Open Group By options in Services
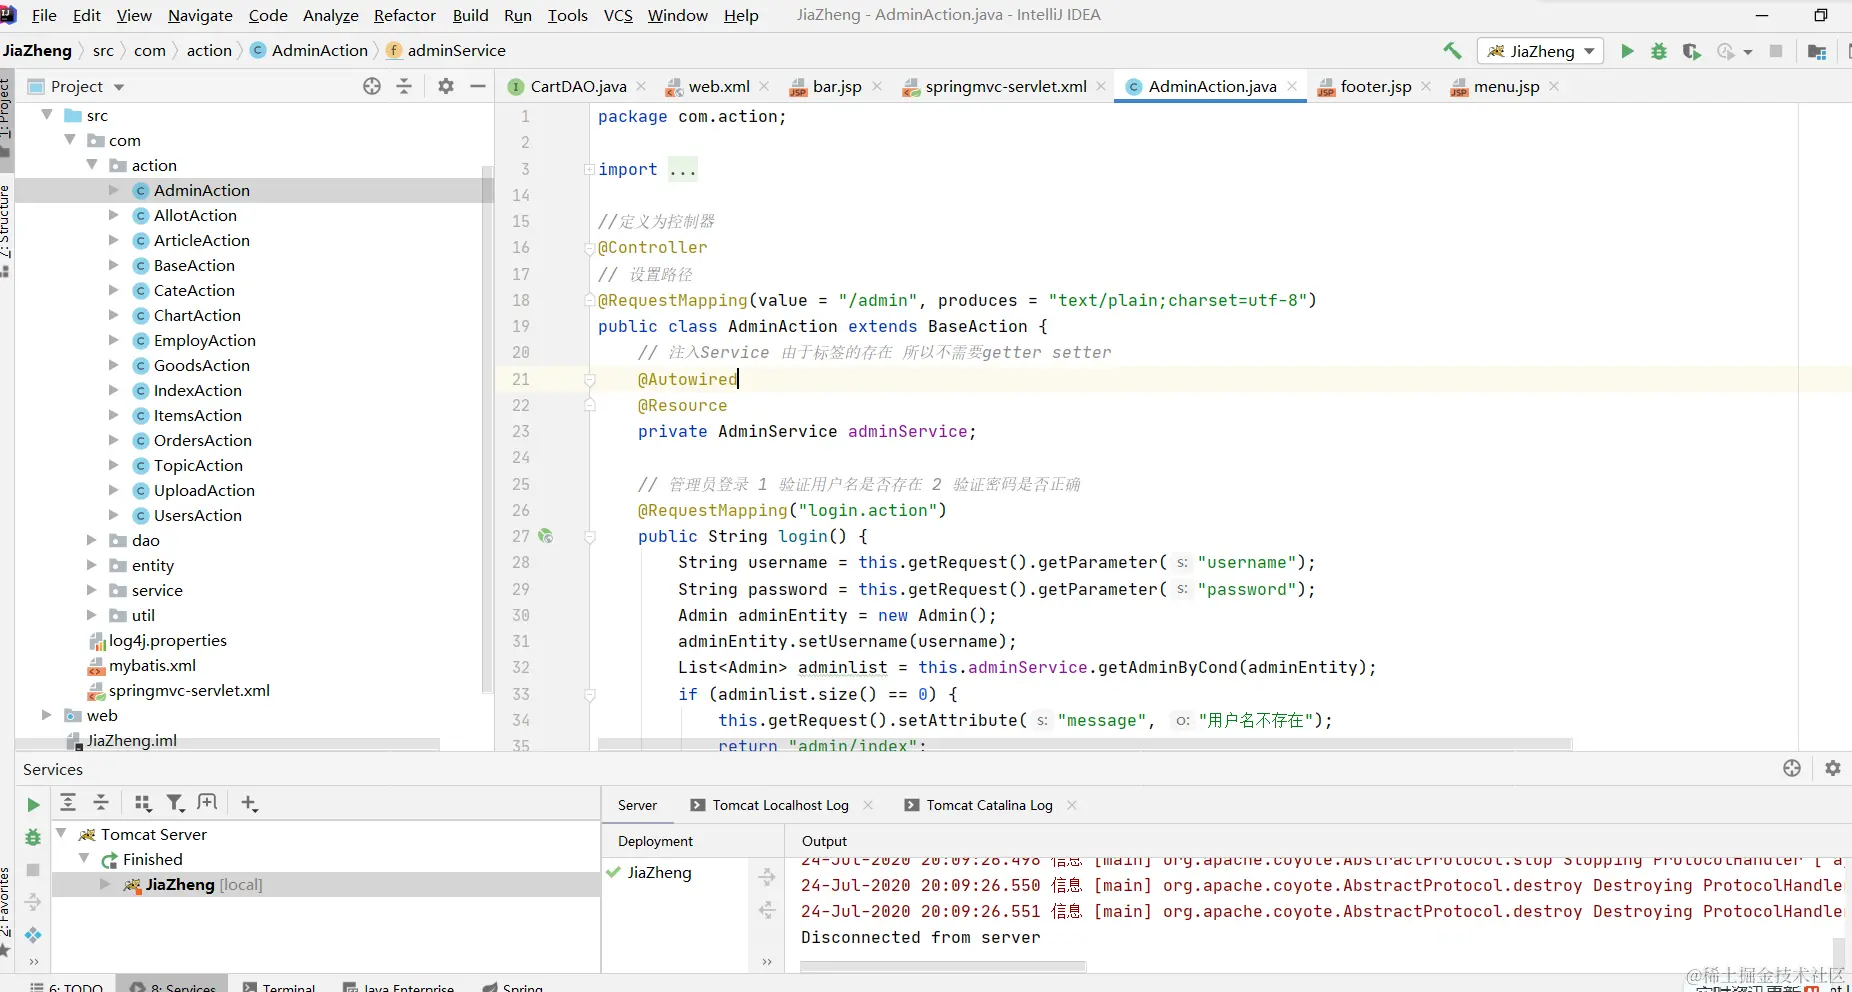 (143, 802)
